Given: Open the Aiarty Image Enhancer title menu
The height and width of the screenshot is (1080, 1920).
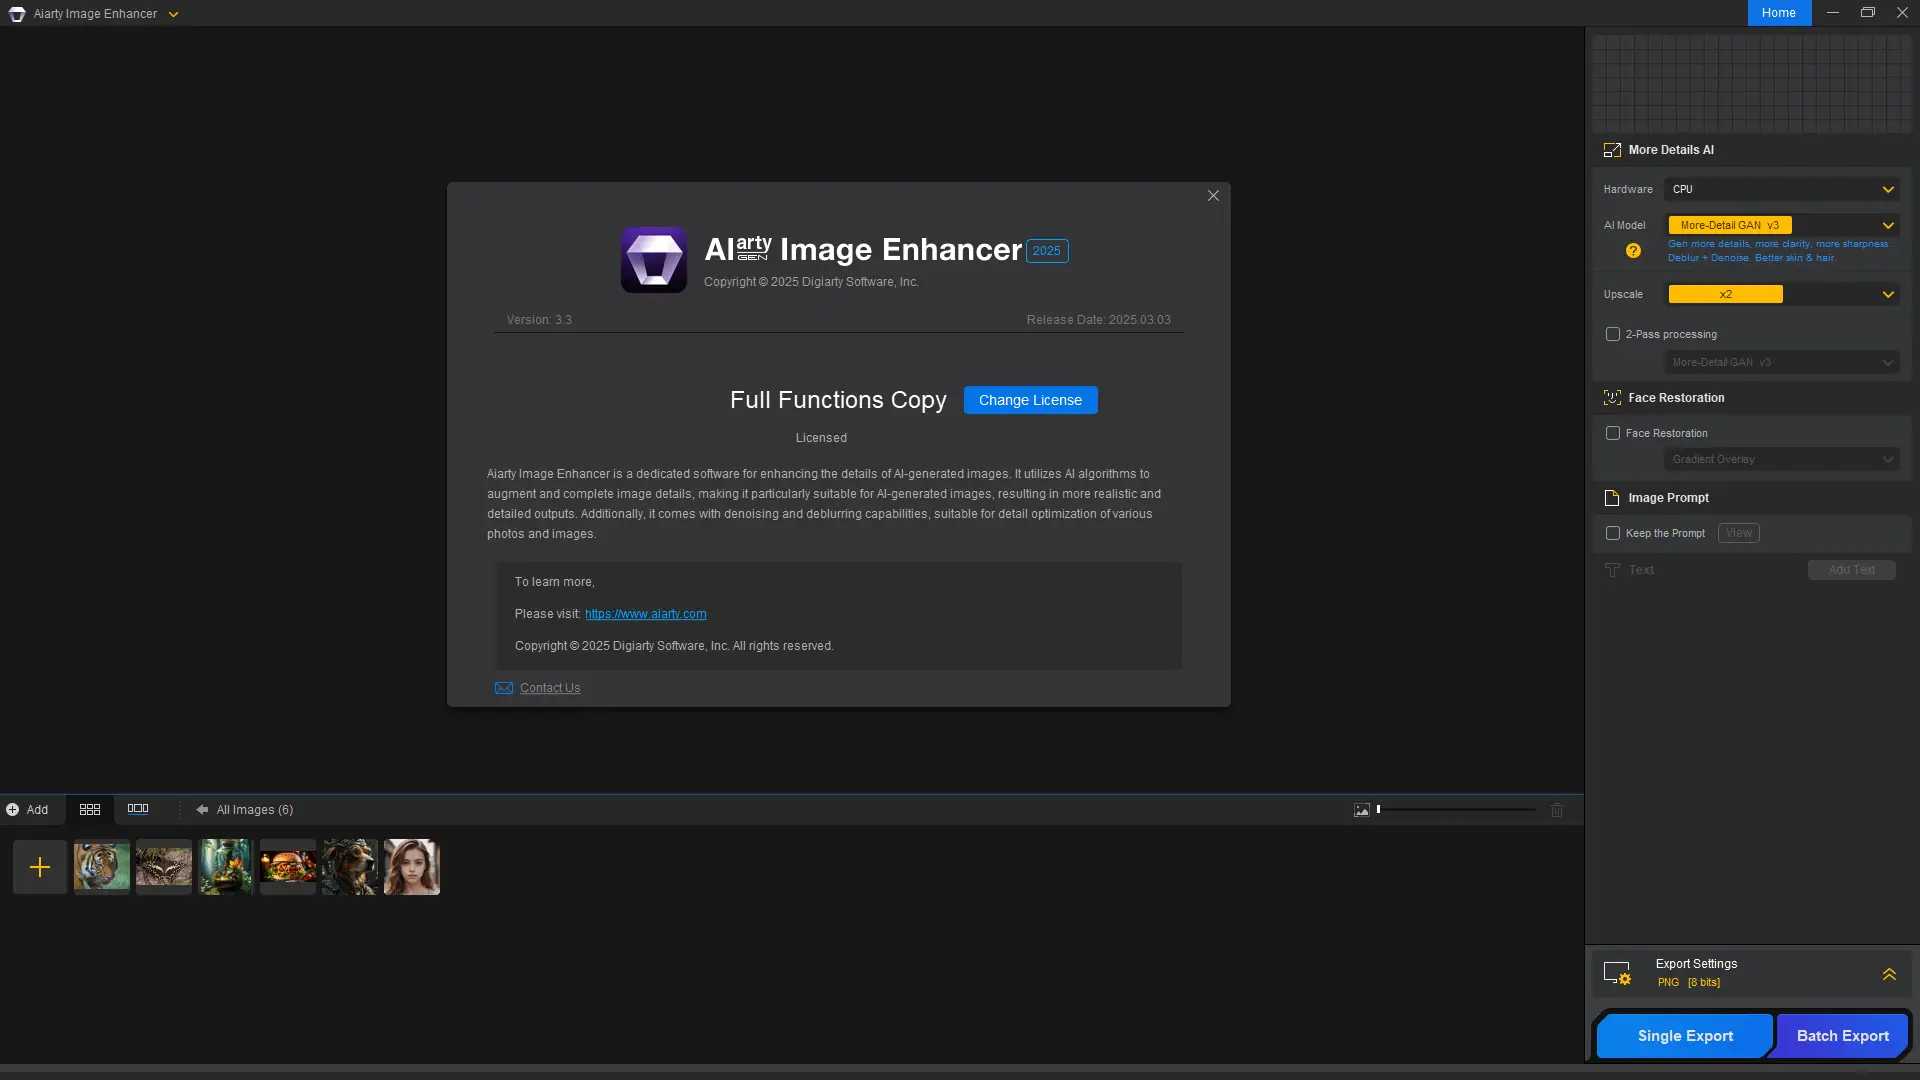Looking at the screenshot, I should (173, 14).
